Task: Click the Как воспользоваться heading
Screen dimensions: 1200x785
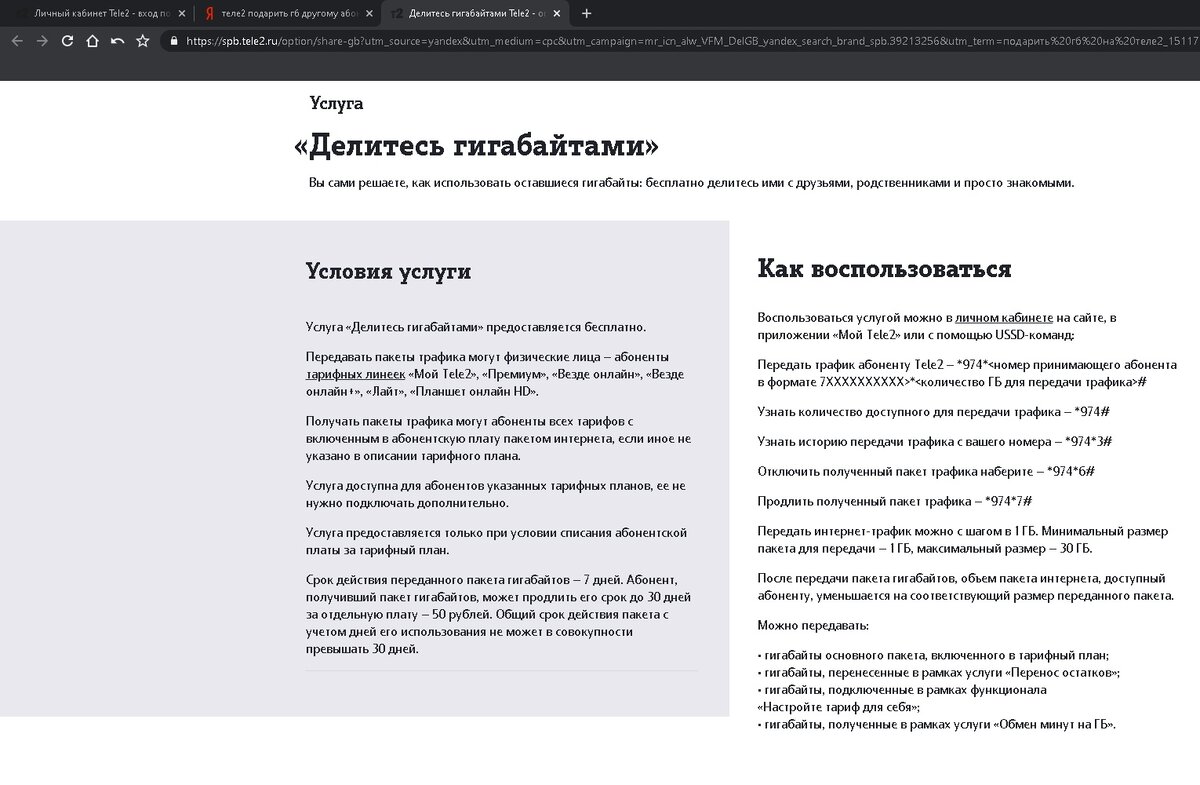Action: 884,269
